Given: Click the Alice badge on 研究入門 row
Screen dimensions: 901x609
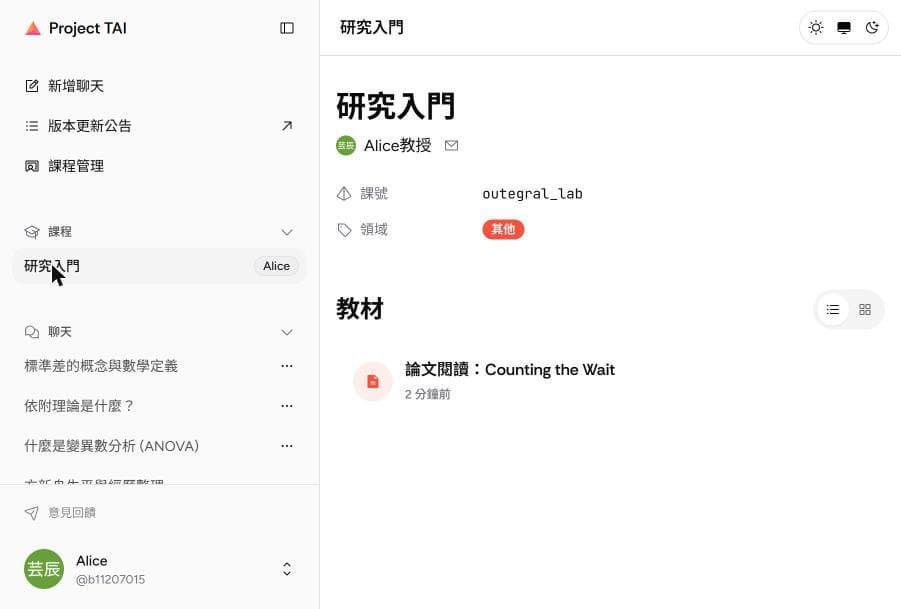Looking at the screenshot, I should (x=276, y=266).
